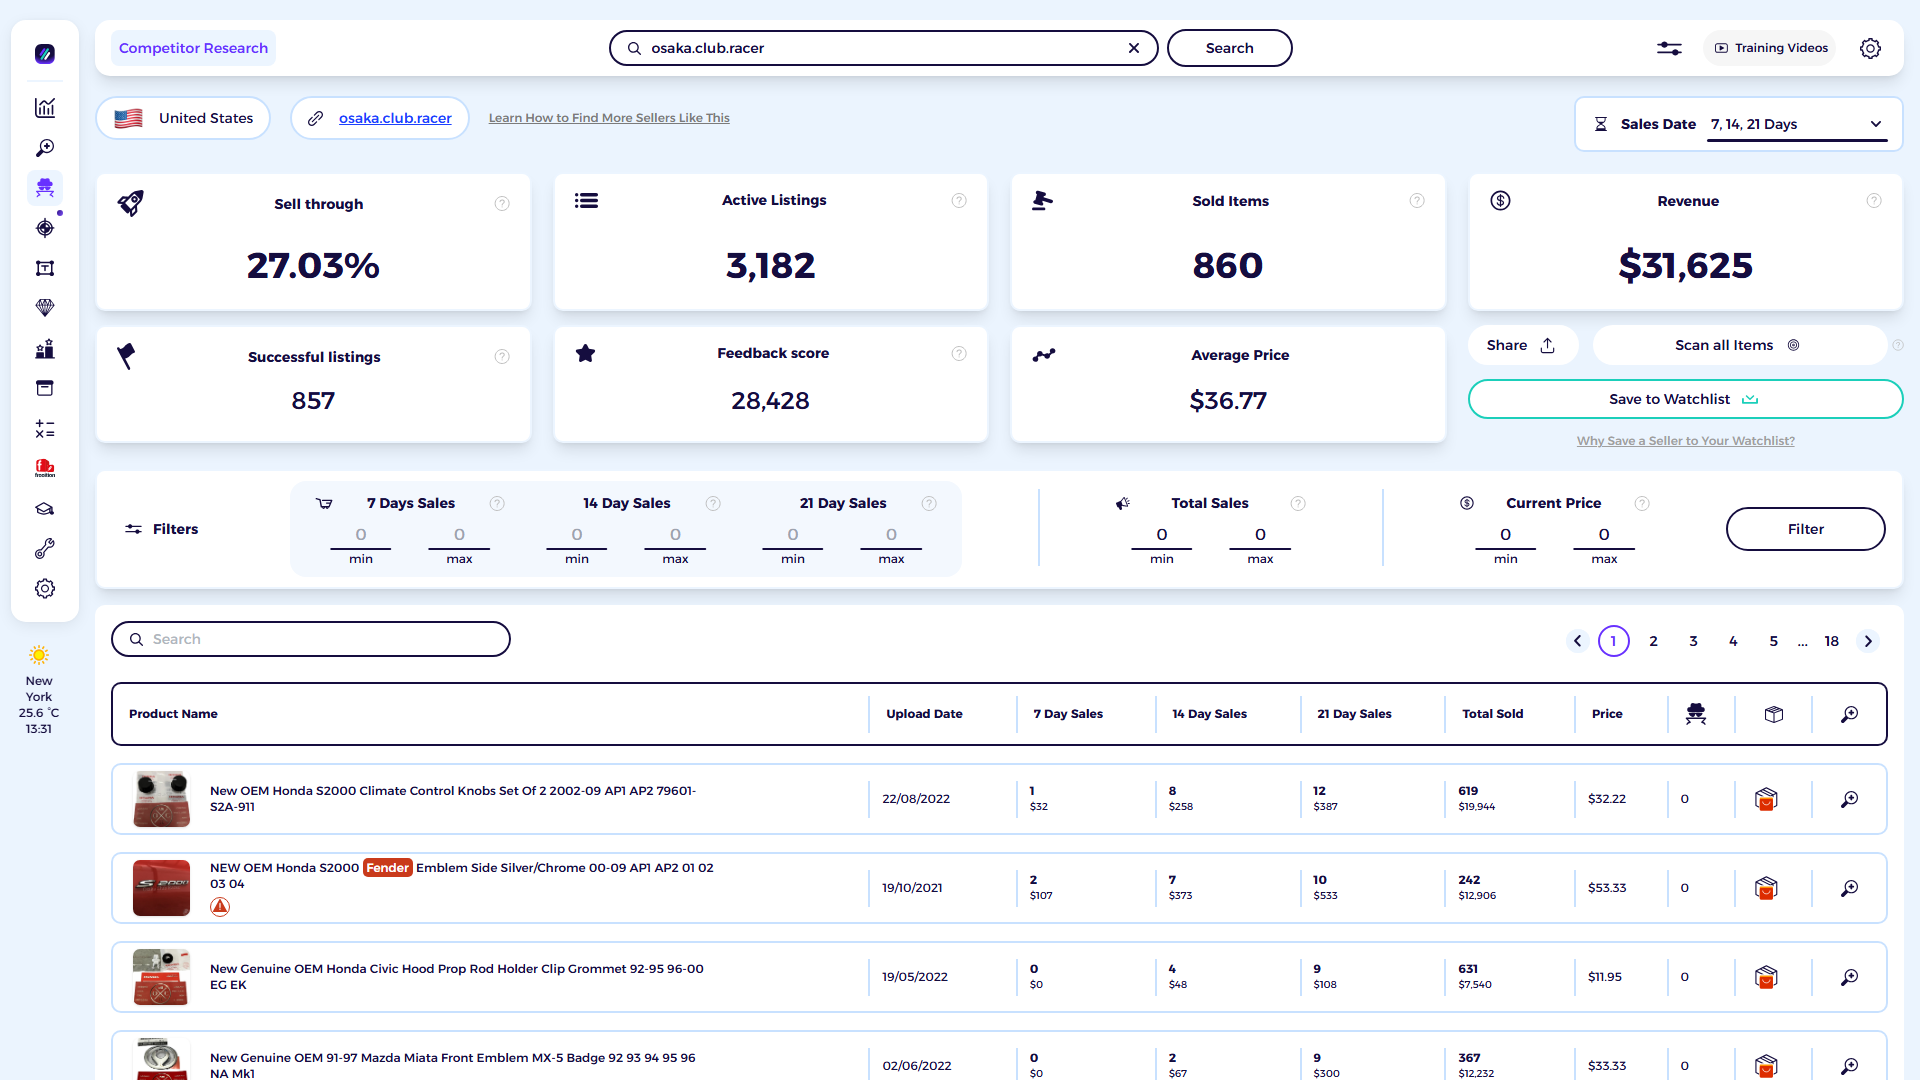Click Save to Watchlist

(1685, 399)
